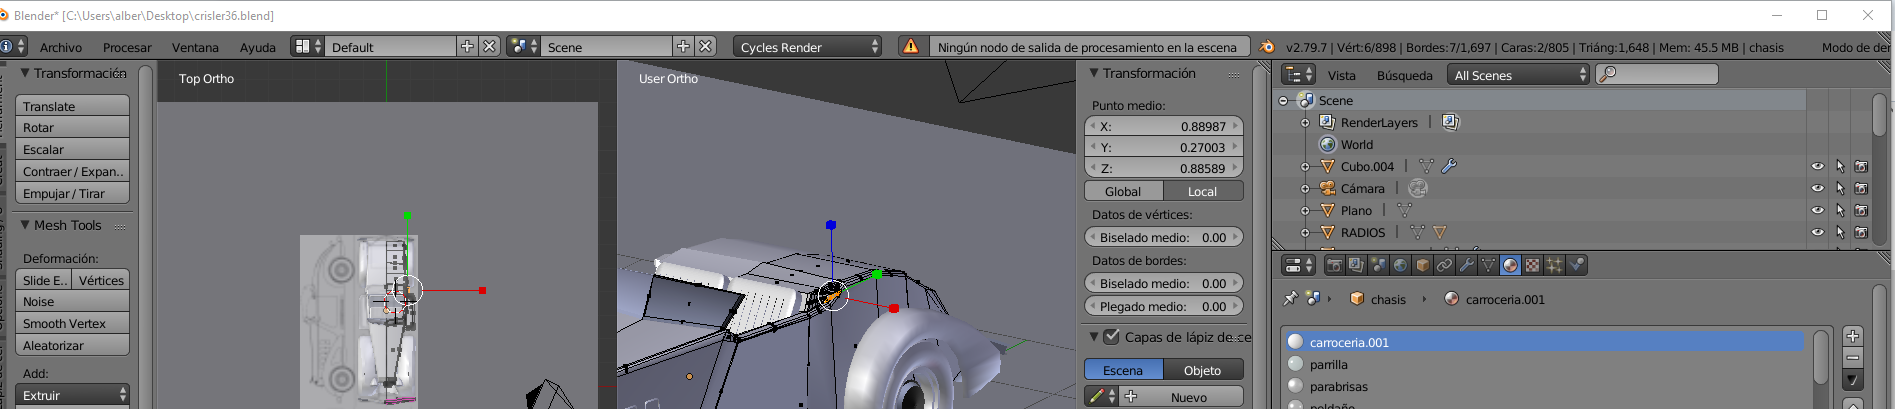Open the Modifiers wrench tab icon

[1466, 265]
